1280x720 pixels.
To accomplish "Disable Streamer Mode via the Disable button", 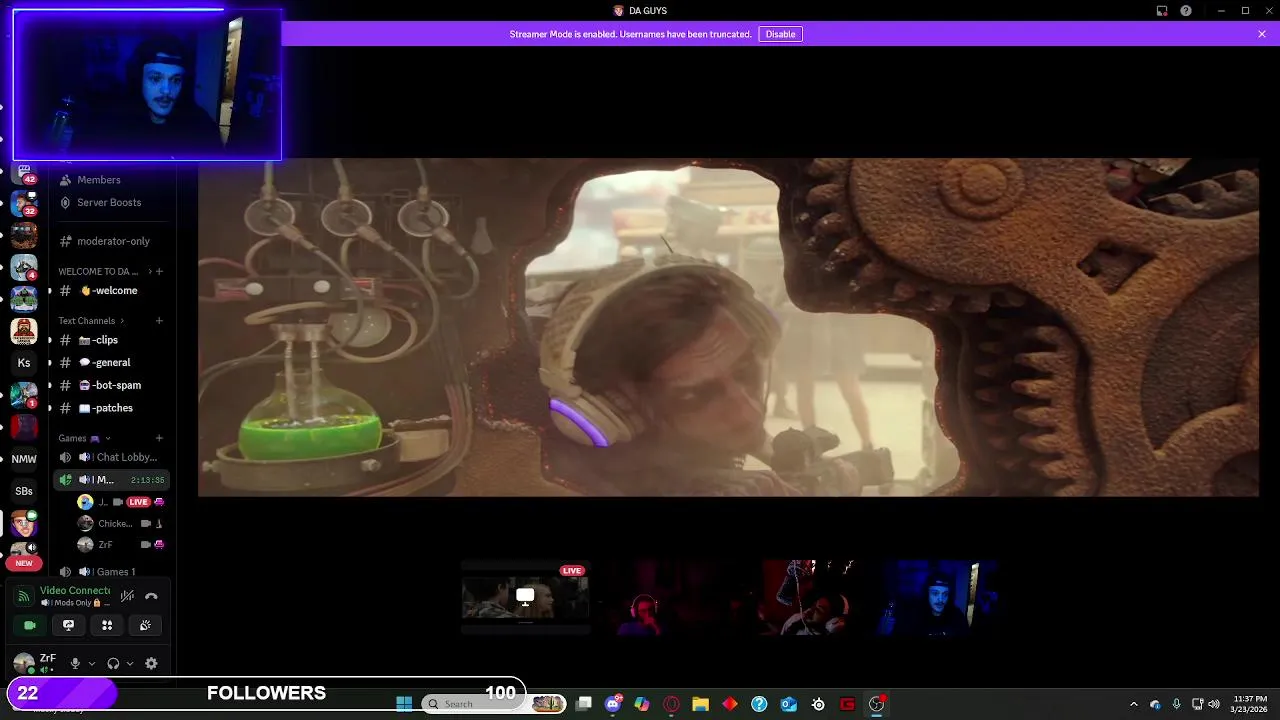I will 780,34.
